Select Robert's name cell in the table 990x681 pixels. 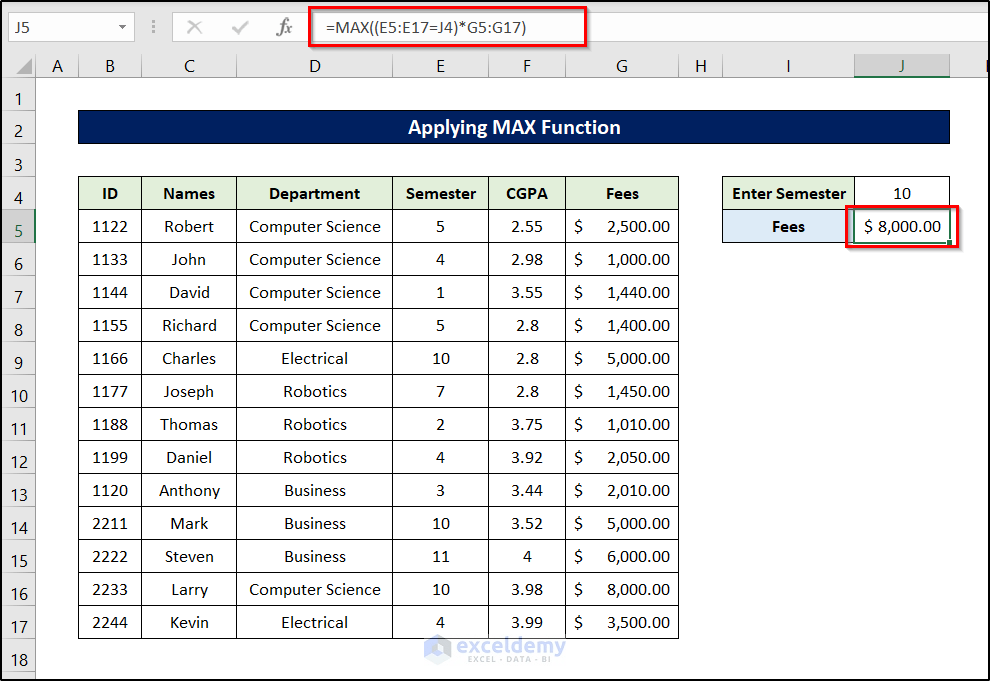189,226
